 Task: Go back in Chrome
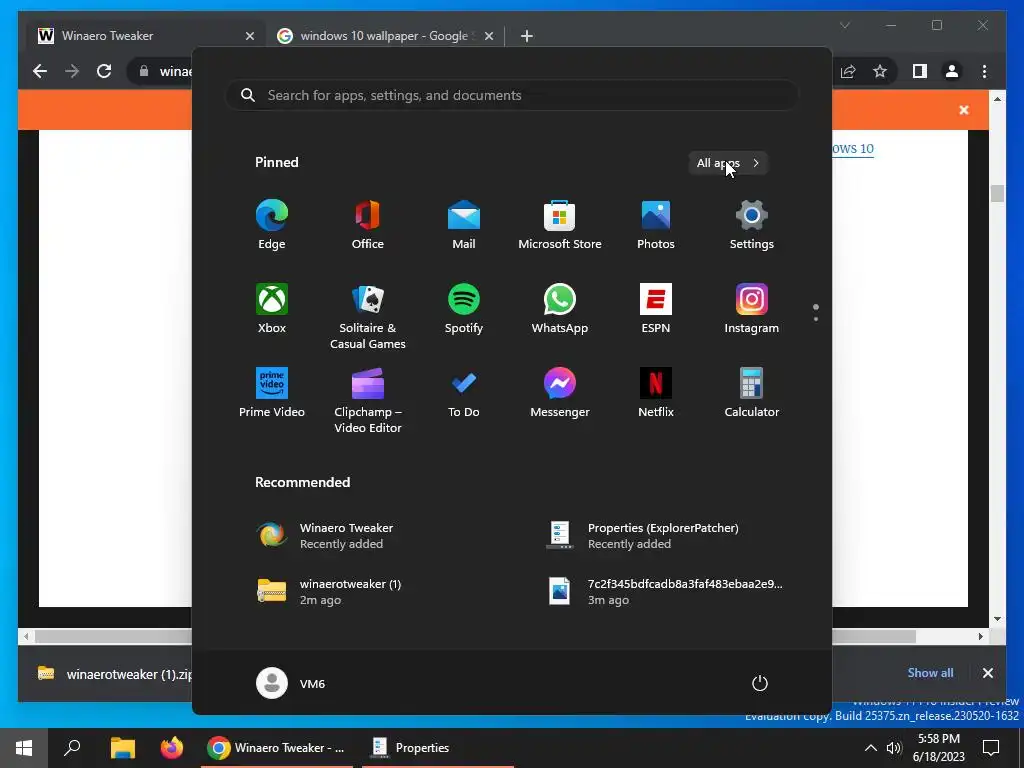tap(40, 71)
